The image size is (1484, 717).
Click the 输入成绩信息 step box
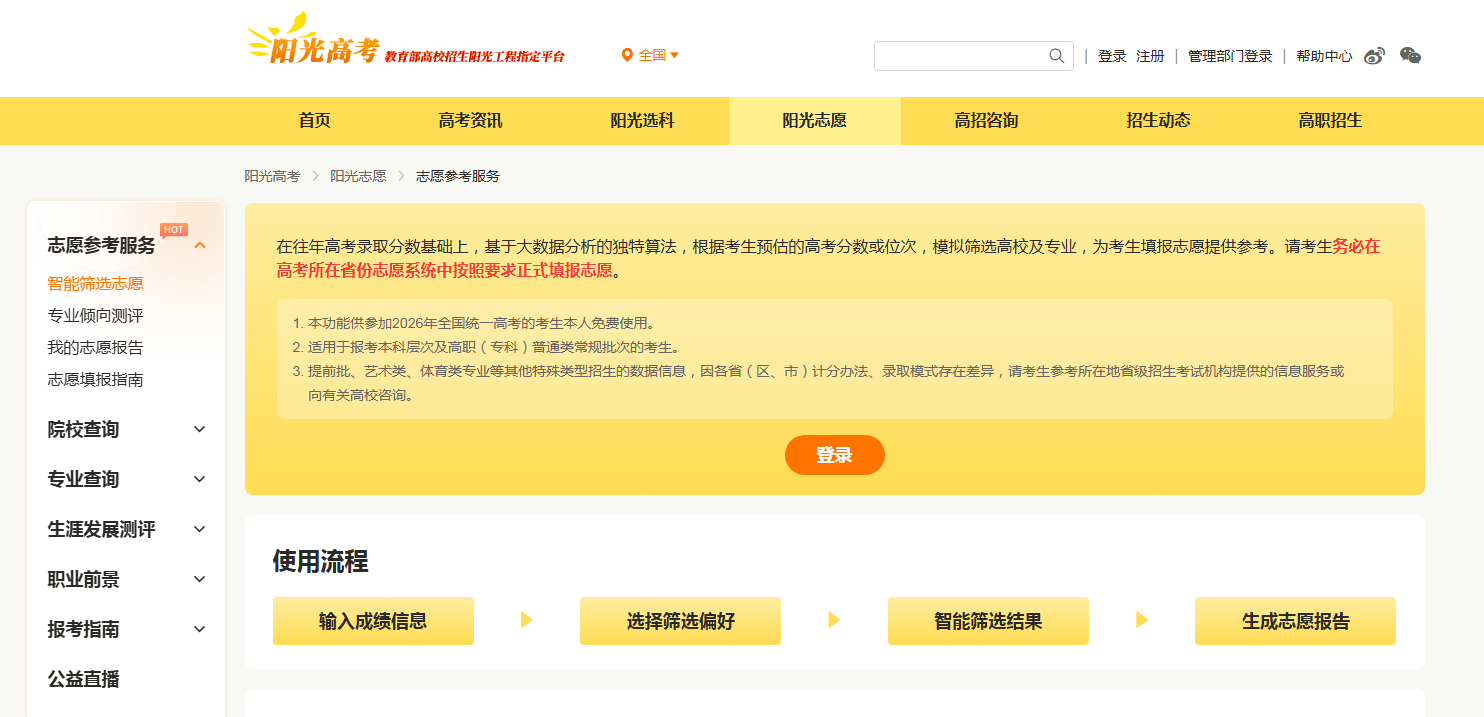(x=373, y=621)
